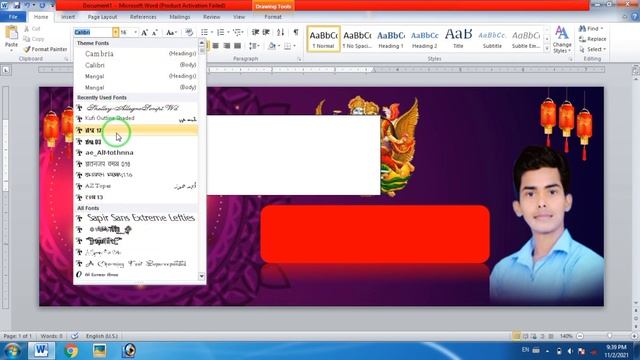Viewport: 640px width, 360px height.
Task: Apply the Heading 1 style
Action: [x=391, y=39]
